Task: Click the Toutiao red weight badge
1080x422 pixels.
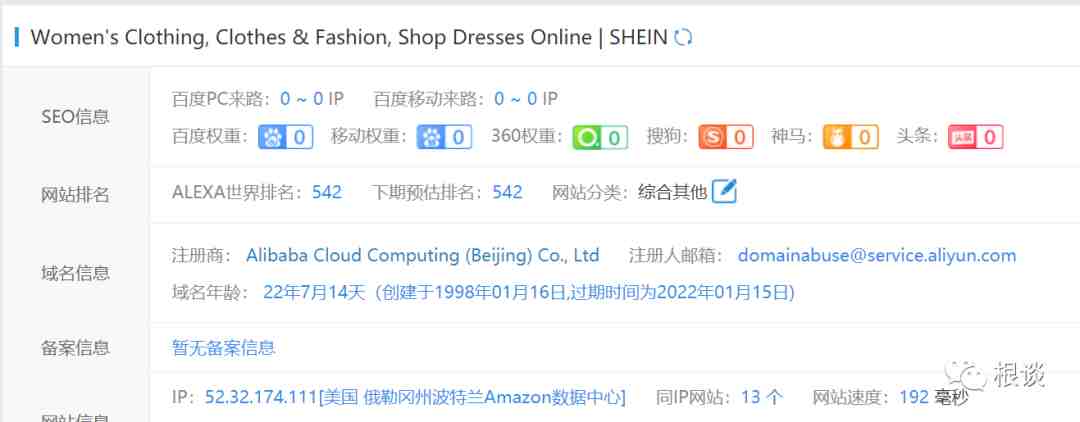Action: 975,137
